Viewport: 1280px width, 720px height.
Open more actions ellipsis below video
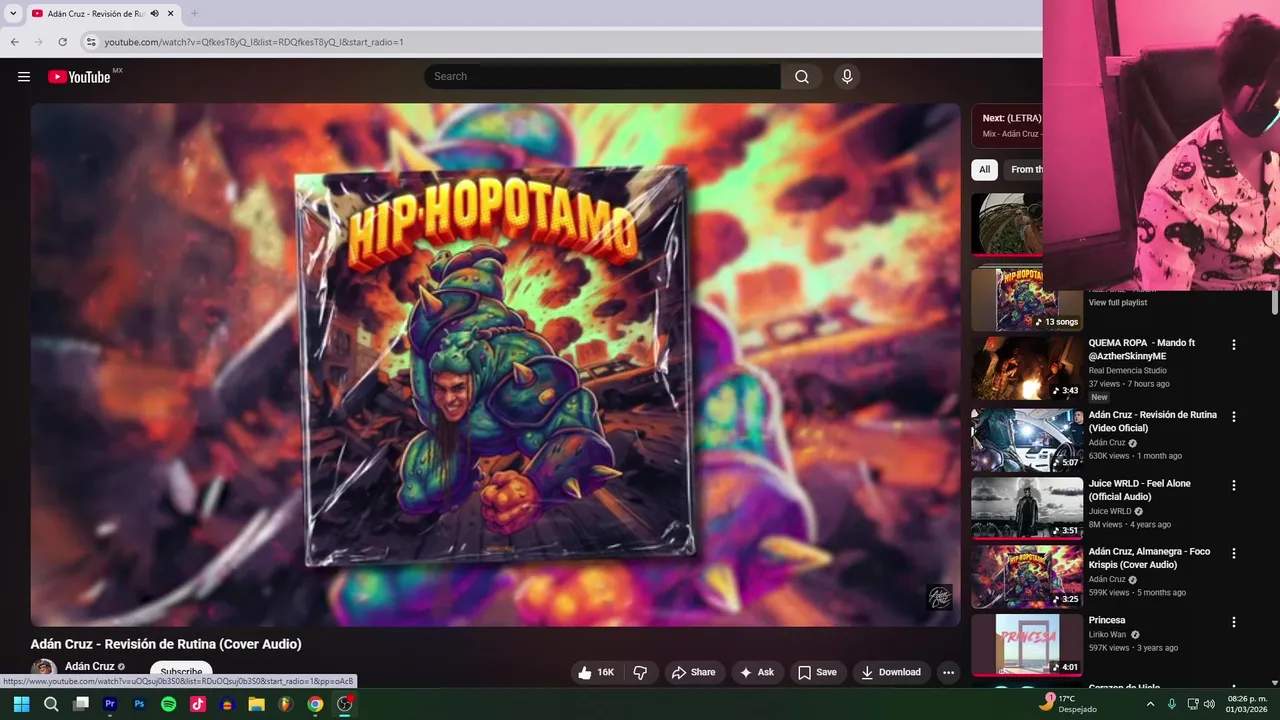[x=948, y=672]
